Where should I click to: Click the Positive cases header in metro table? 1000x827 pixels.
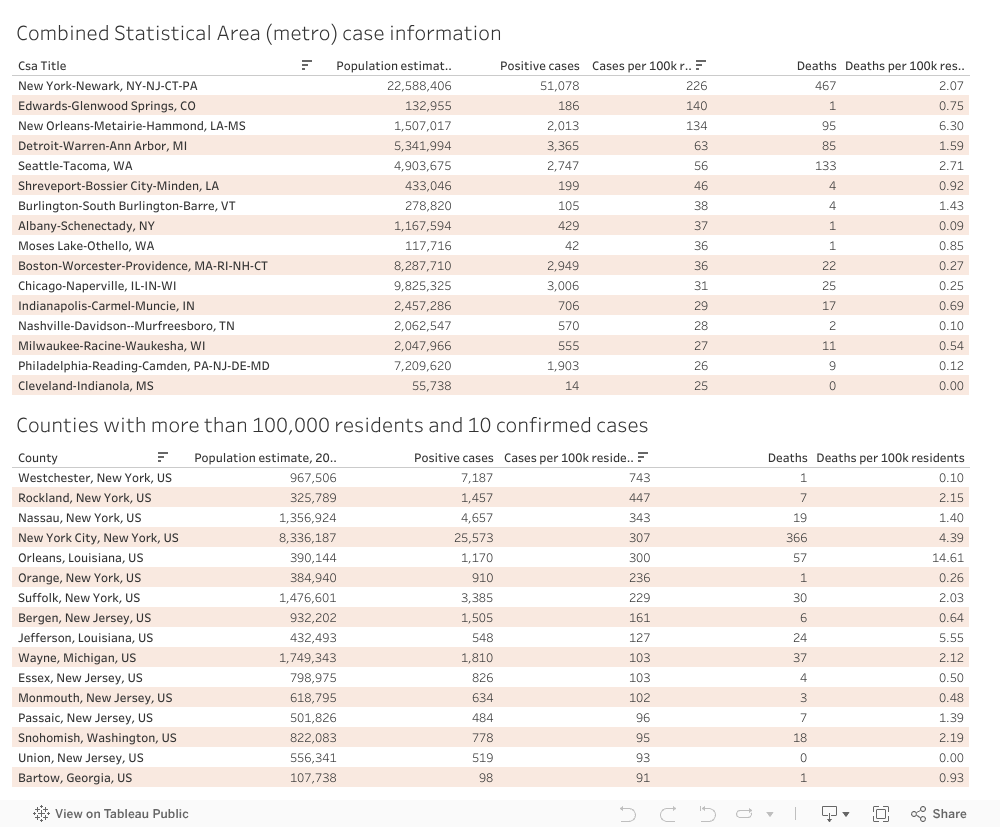539,66
